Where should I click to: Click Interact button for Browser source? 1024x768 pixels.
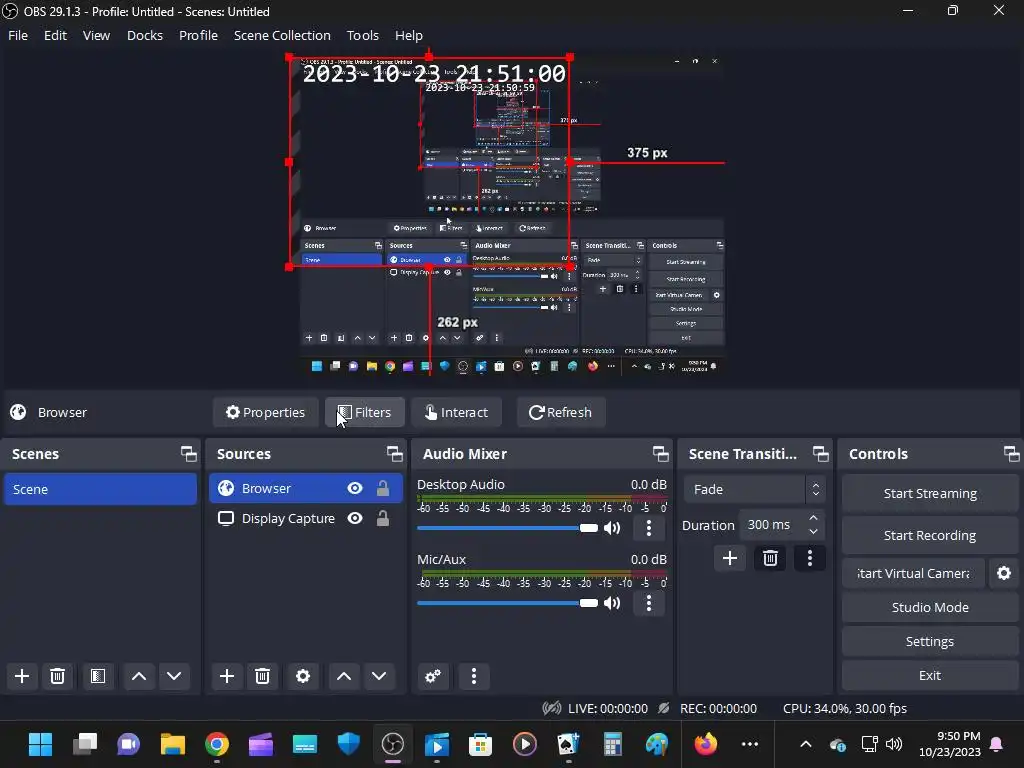click(x=456, y=412)
